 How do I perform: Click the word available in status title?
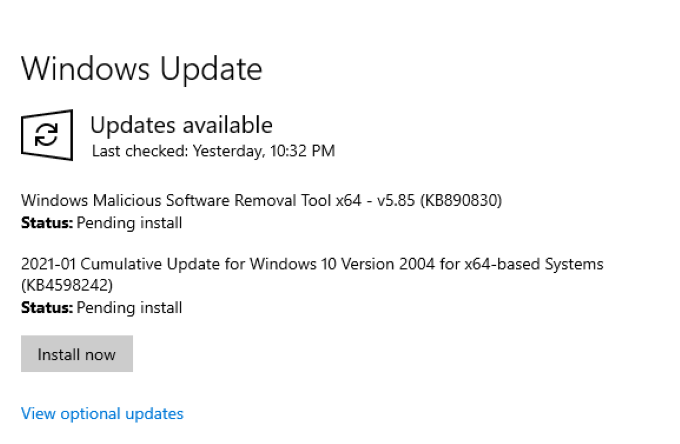(227, 125)
